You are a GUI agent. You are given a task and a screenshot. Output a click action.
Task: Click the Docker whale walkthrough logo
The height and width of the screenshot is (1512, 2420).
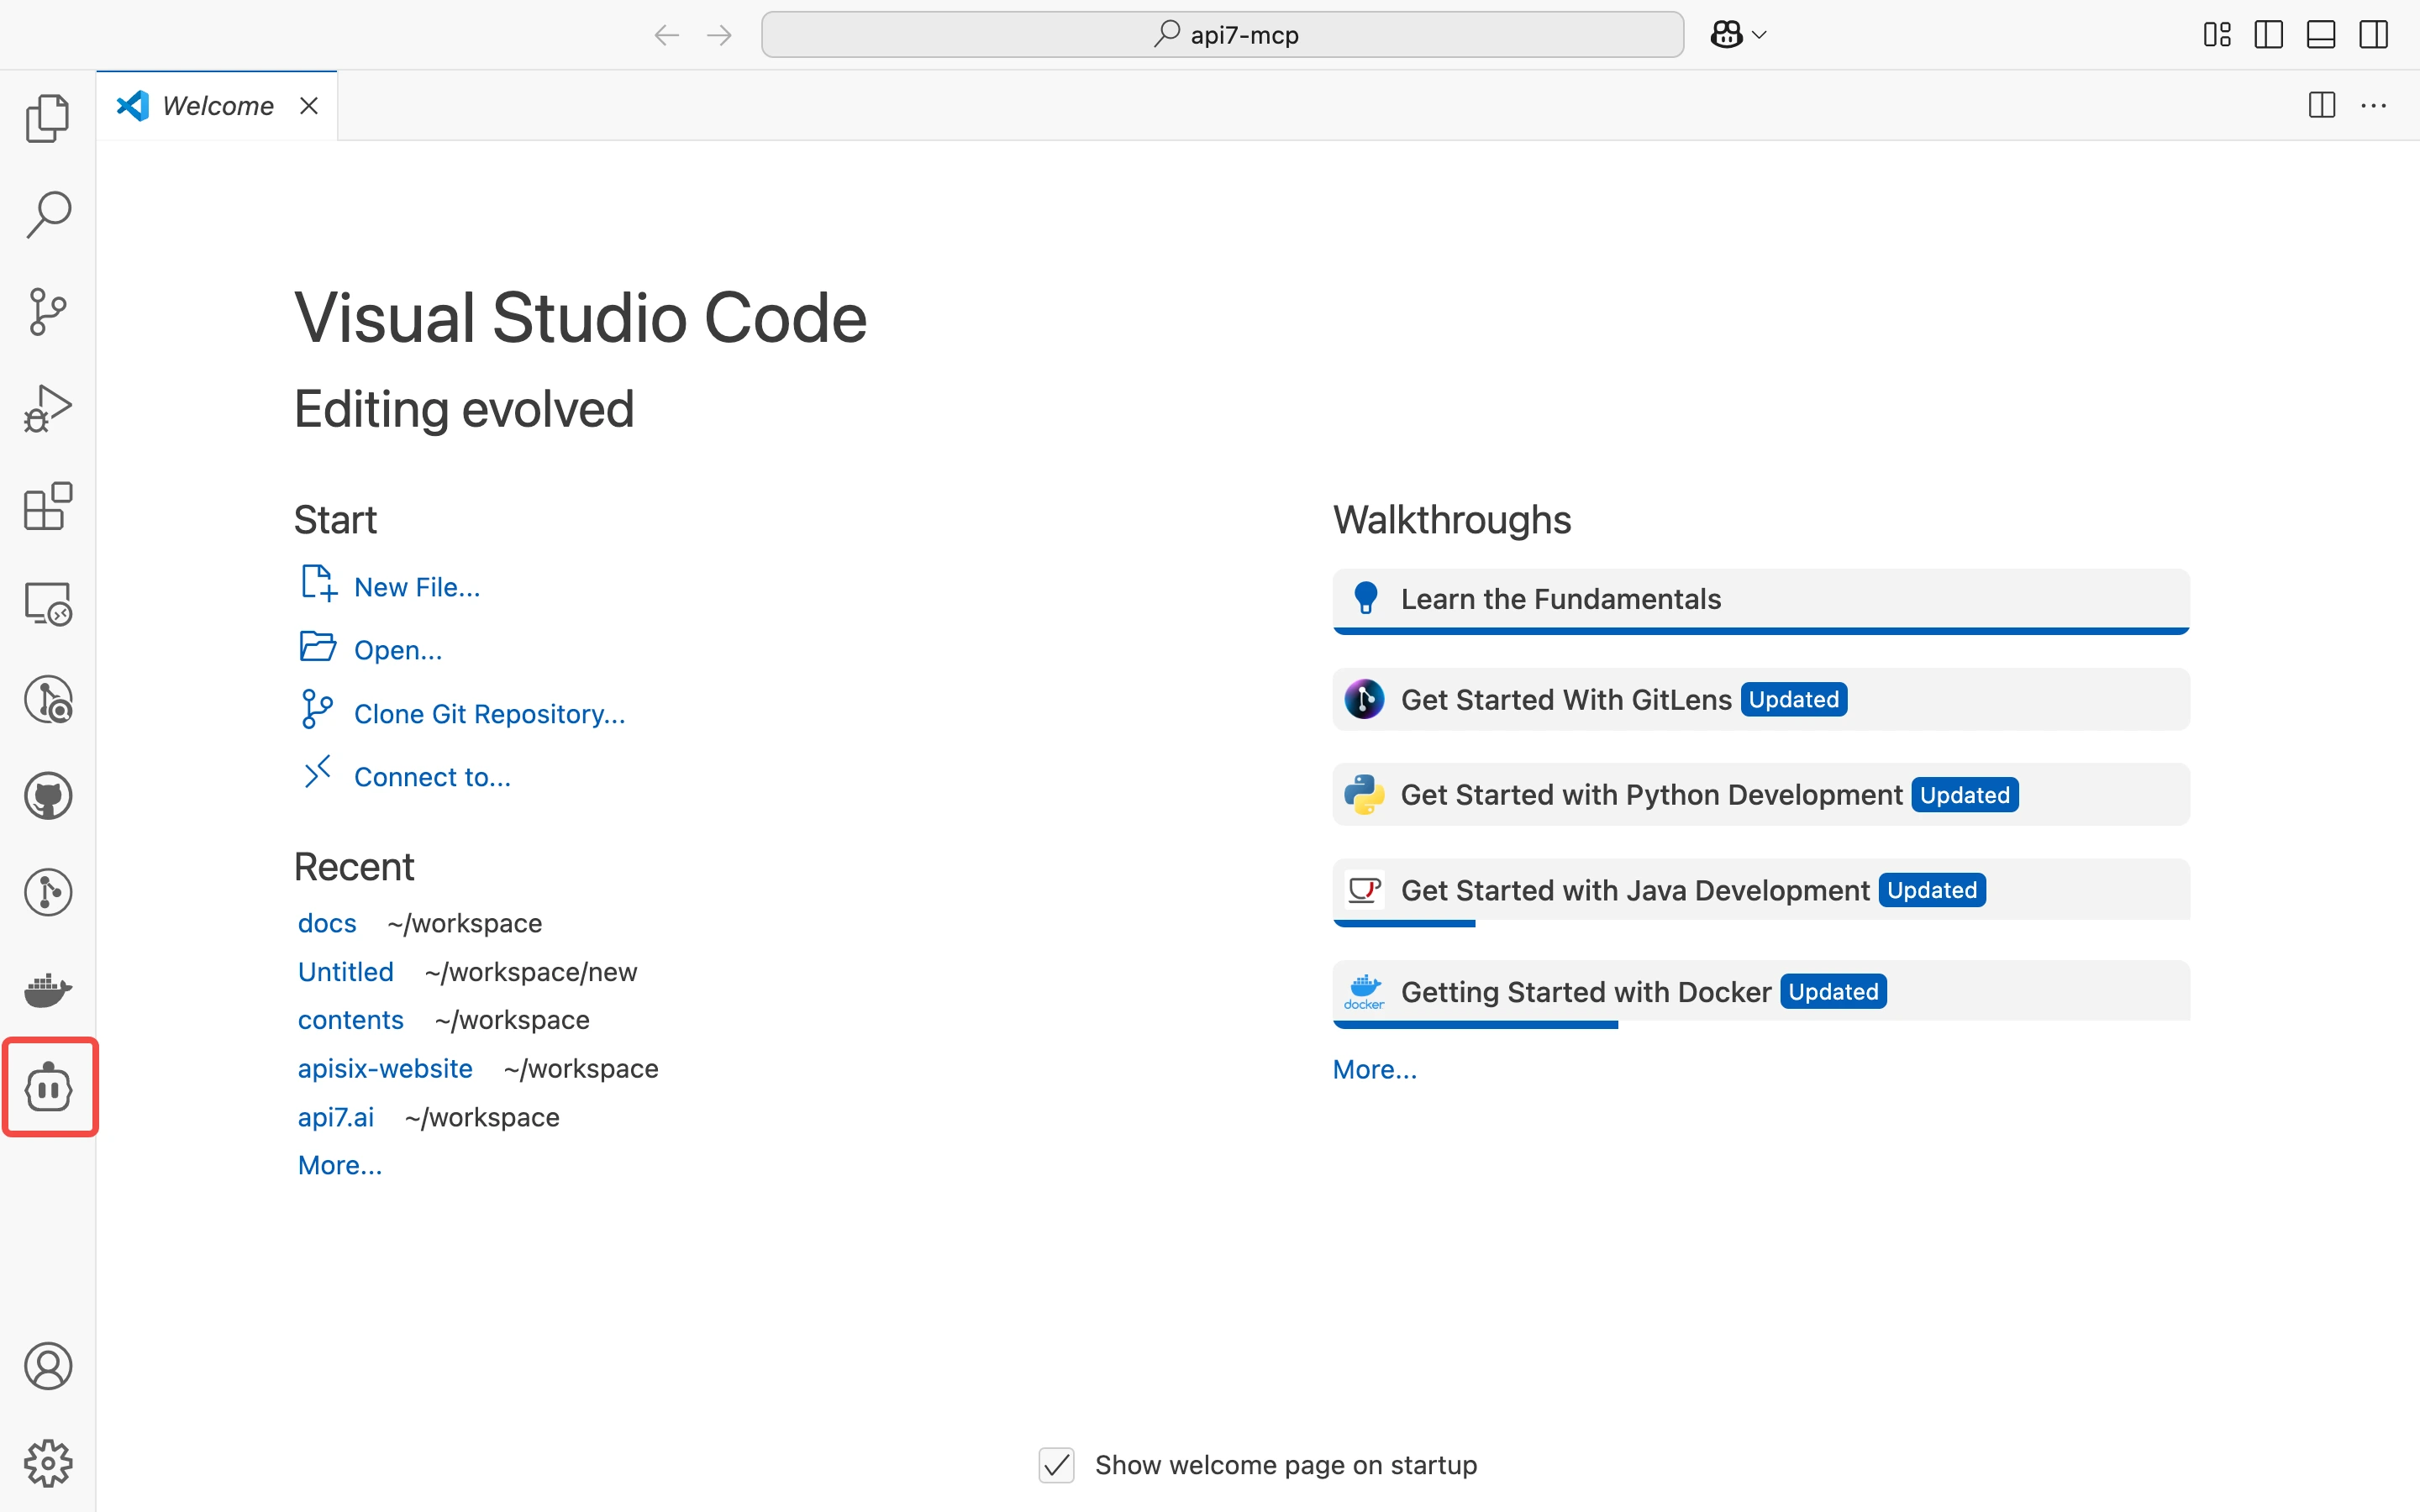pyautogui.click(x=1364, y=991)
